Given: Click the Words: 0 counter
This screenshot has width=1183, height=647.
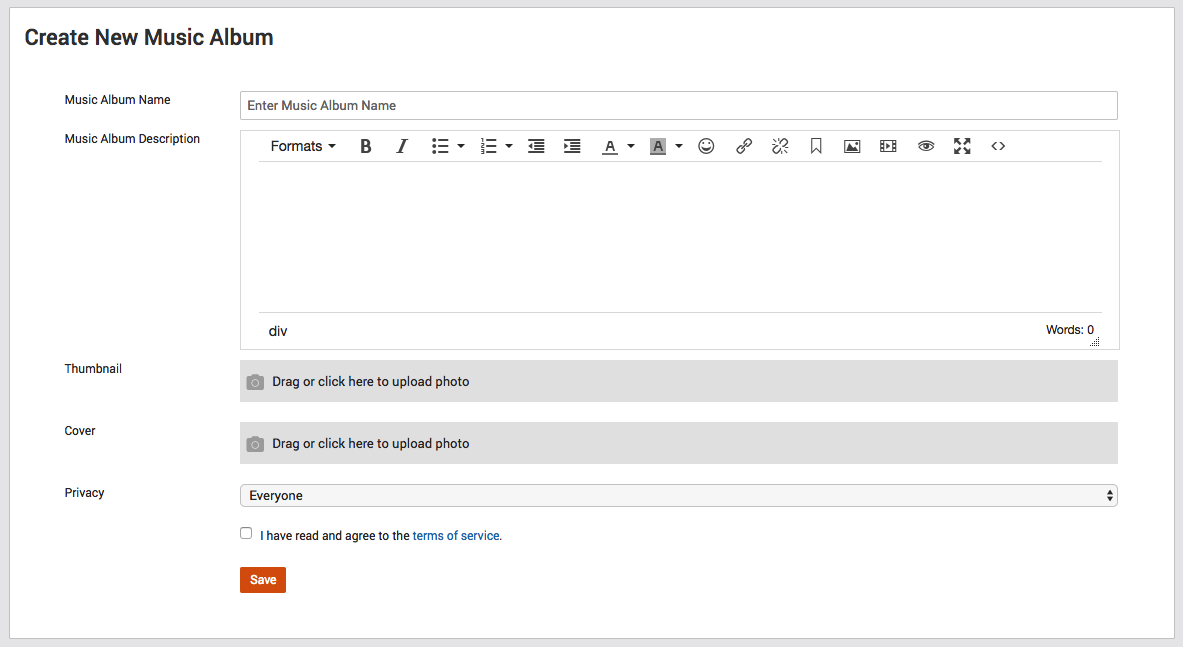Looking at the screenshot, I should pos(1069,330).
